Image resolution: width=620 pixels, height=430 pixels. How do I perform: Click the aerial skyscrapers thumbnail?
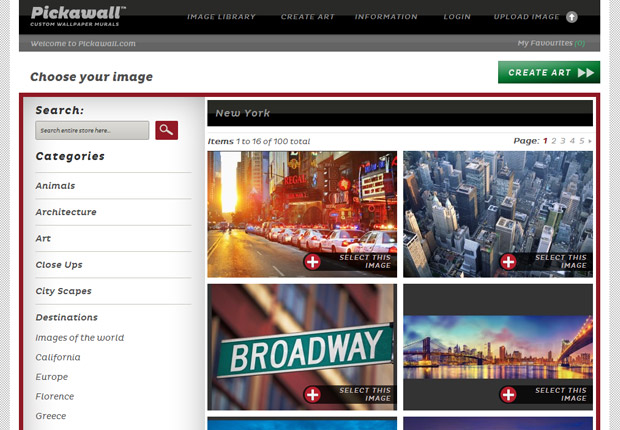click(498, 214)
